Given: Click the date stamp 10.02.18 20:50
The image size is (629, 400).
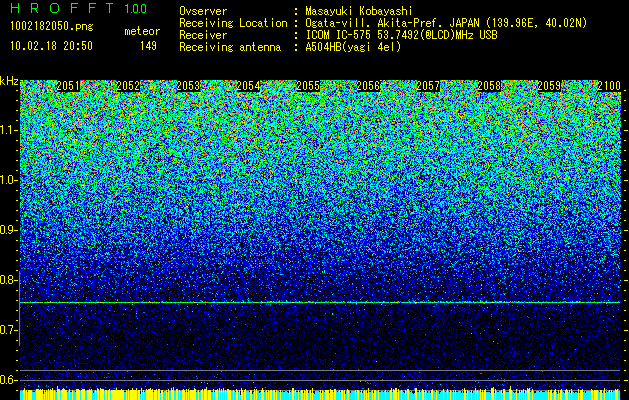Looking at the screenshot, I should point(52,46).
